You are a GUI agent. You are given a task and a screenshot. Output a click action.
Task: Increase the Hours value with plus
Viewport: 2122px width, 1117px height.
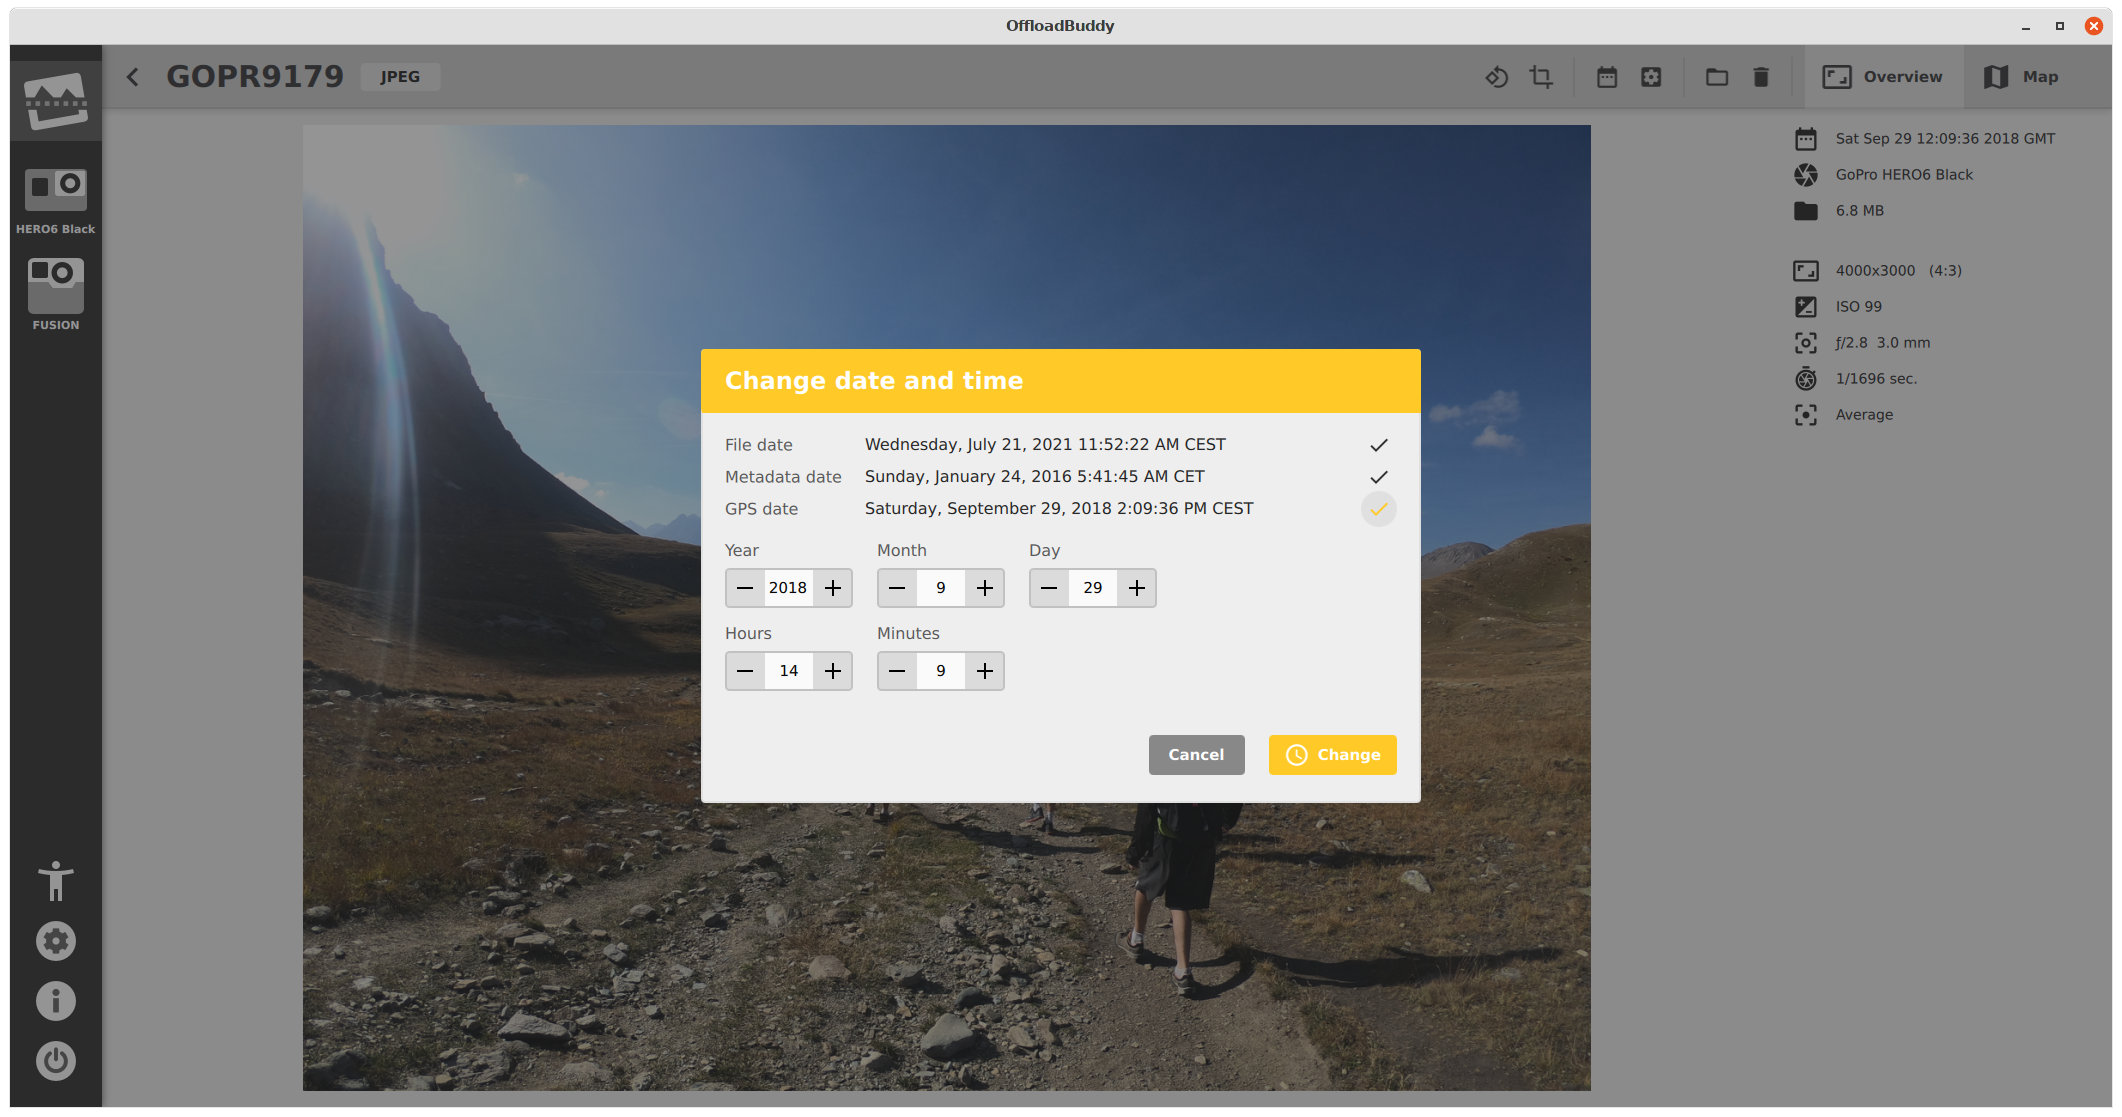click(833, 671)
